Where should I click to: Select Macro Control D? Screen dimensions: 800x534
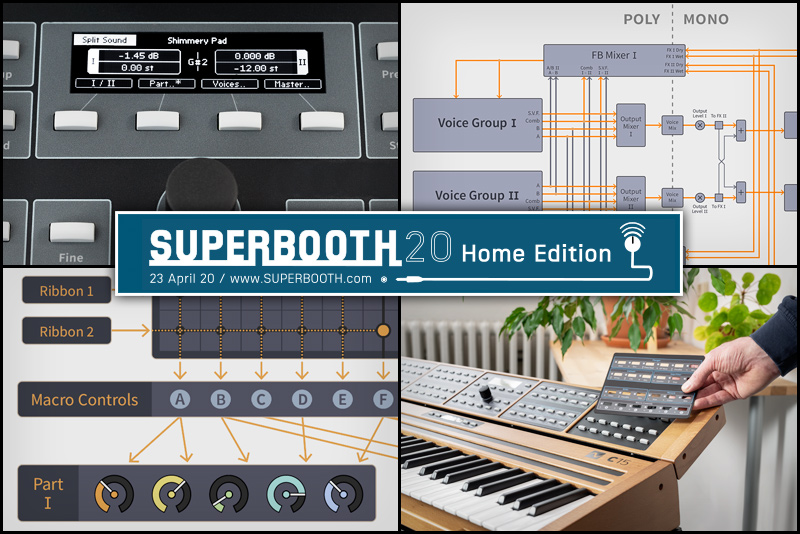pyautogui.click(x=302, y=399)
